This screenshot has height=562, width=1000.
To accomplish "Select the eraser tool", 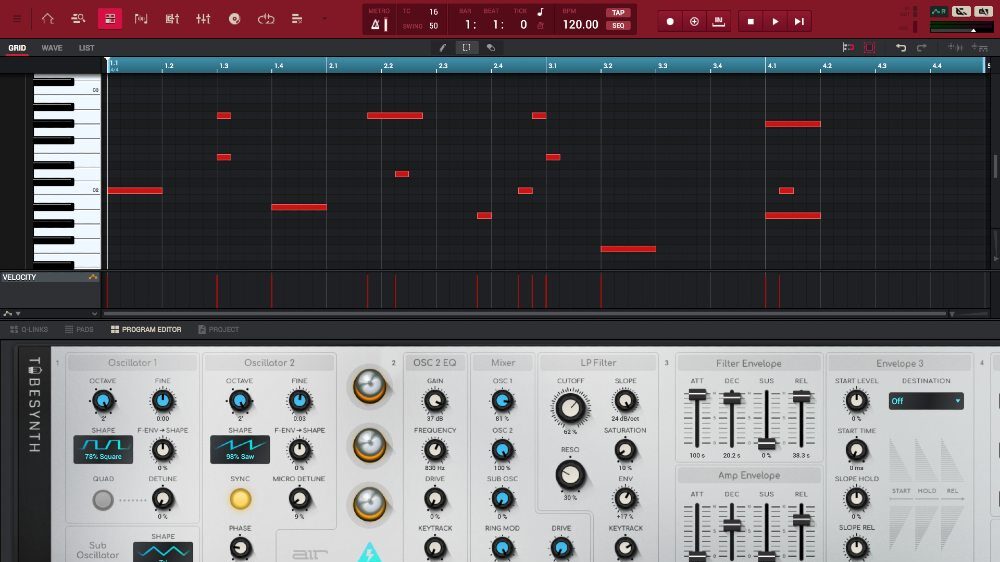I will coord(490,47).
